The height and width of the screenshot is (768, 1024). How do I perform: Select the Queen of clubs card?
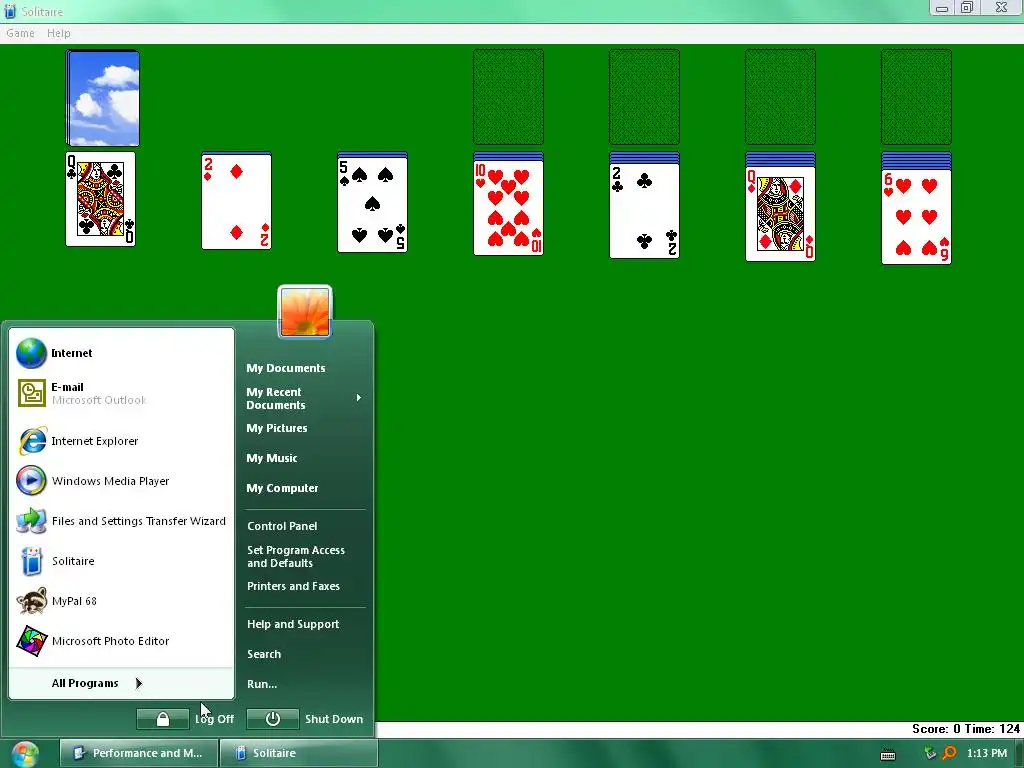click(101, 199)
